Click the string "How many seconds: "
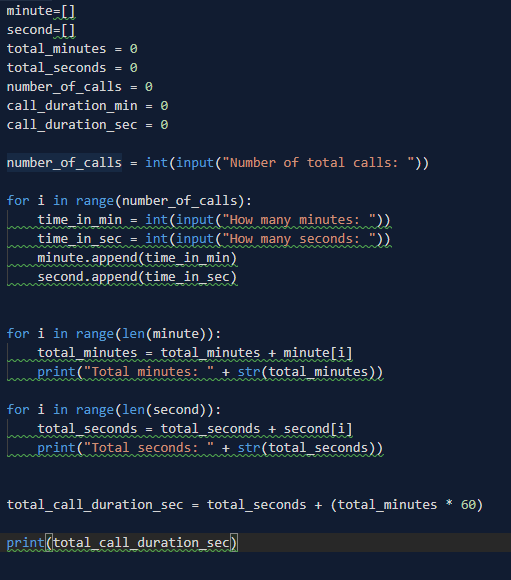 pos(299,239)
